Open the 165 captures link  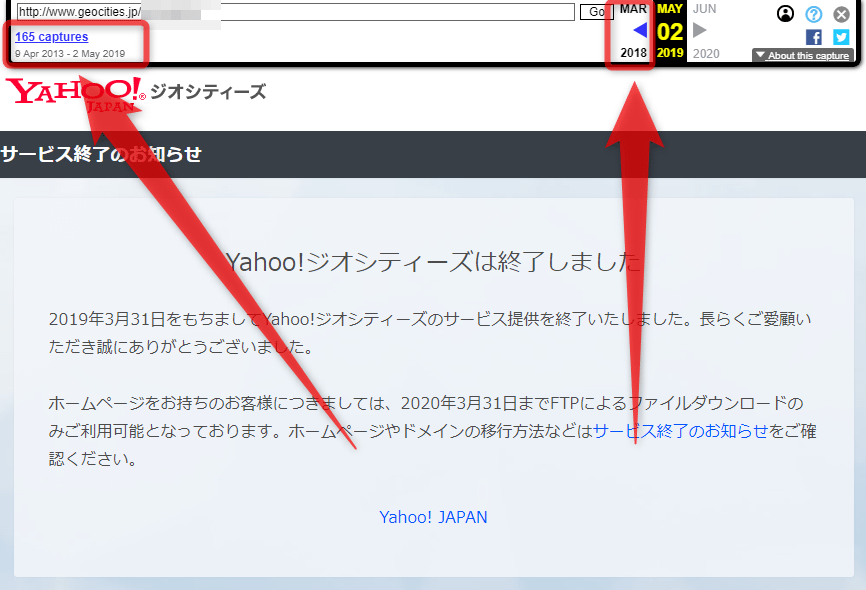tap(51, 36)
